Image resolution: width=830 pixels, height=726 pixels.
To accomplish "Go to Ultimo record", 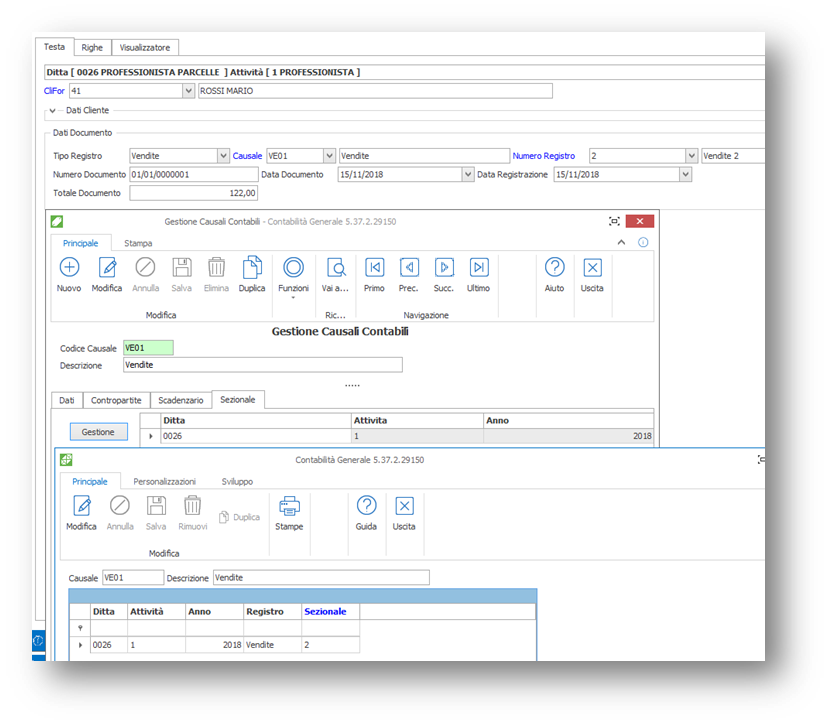I will point(479,268).
